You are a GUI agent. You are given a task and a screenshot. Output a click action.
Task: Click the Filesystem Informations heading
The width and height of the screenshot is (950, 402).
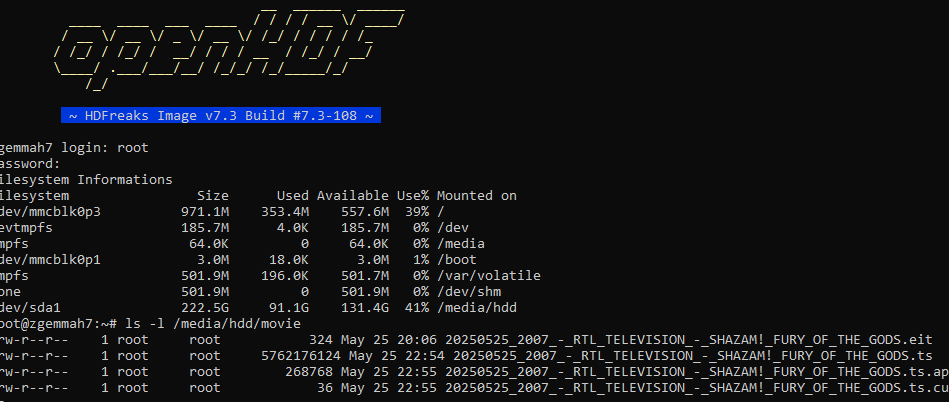point(85,180)
